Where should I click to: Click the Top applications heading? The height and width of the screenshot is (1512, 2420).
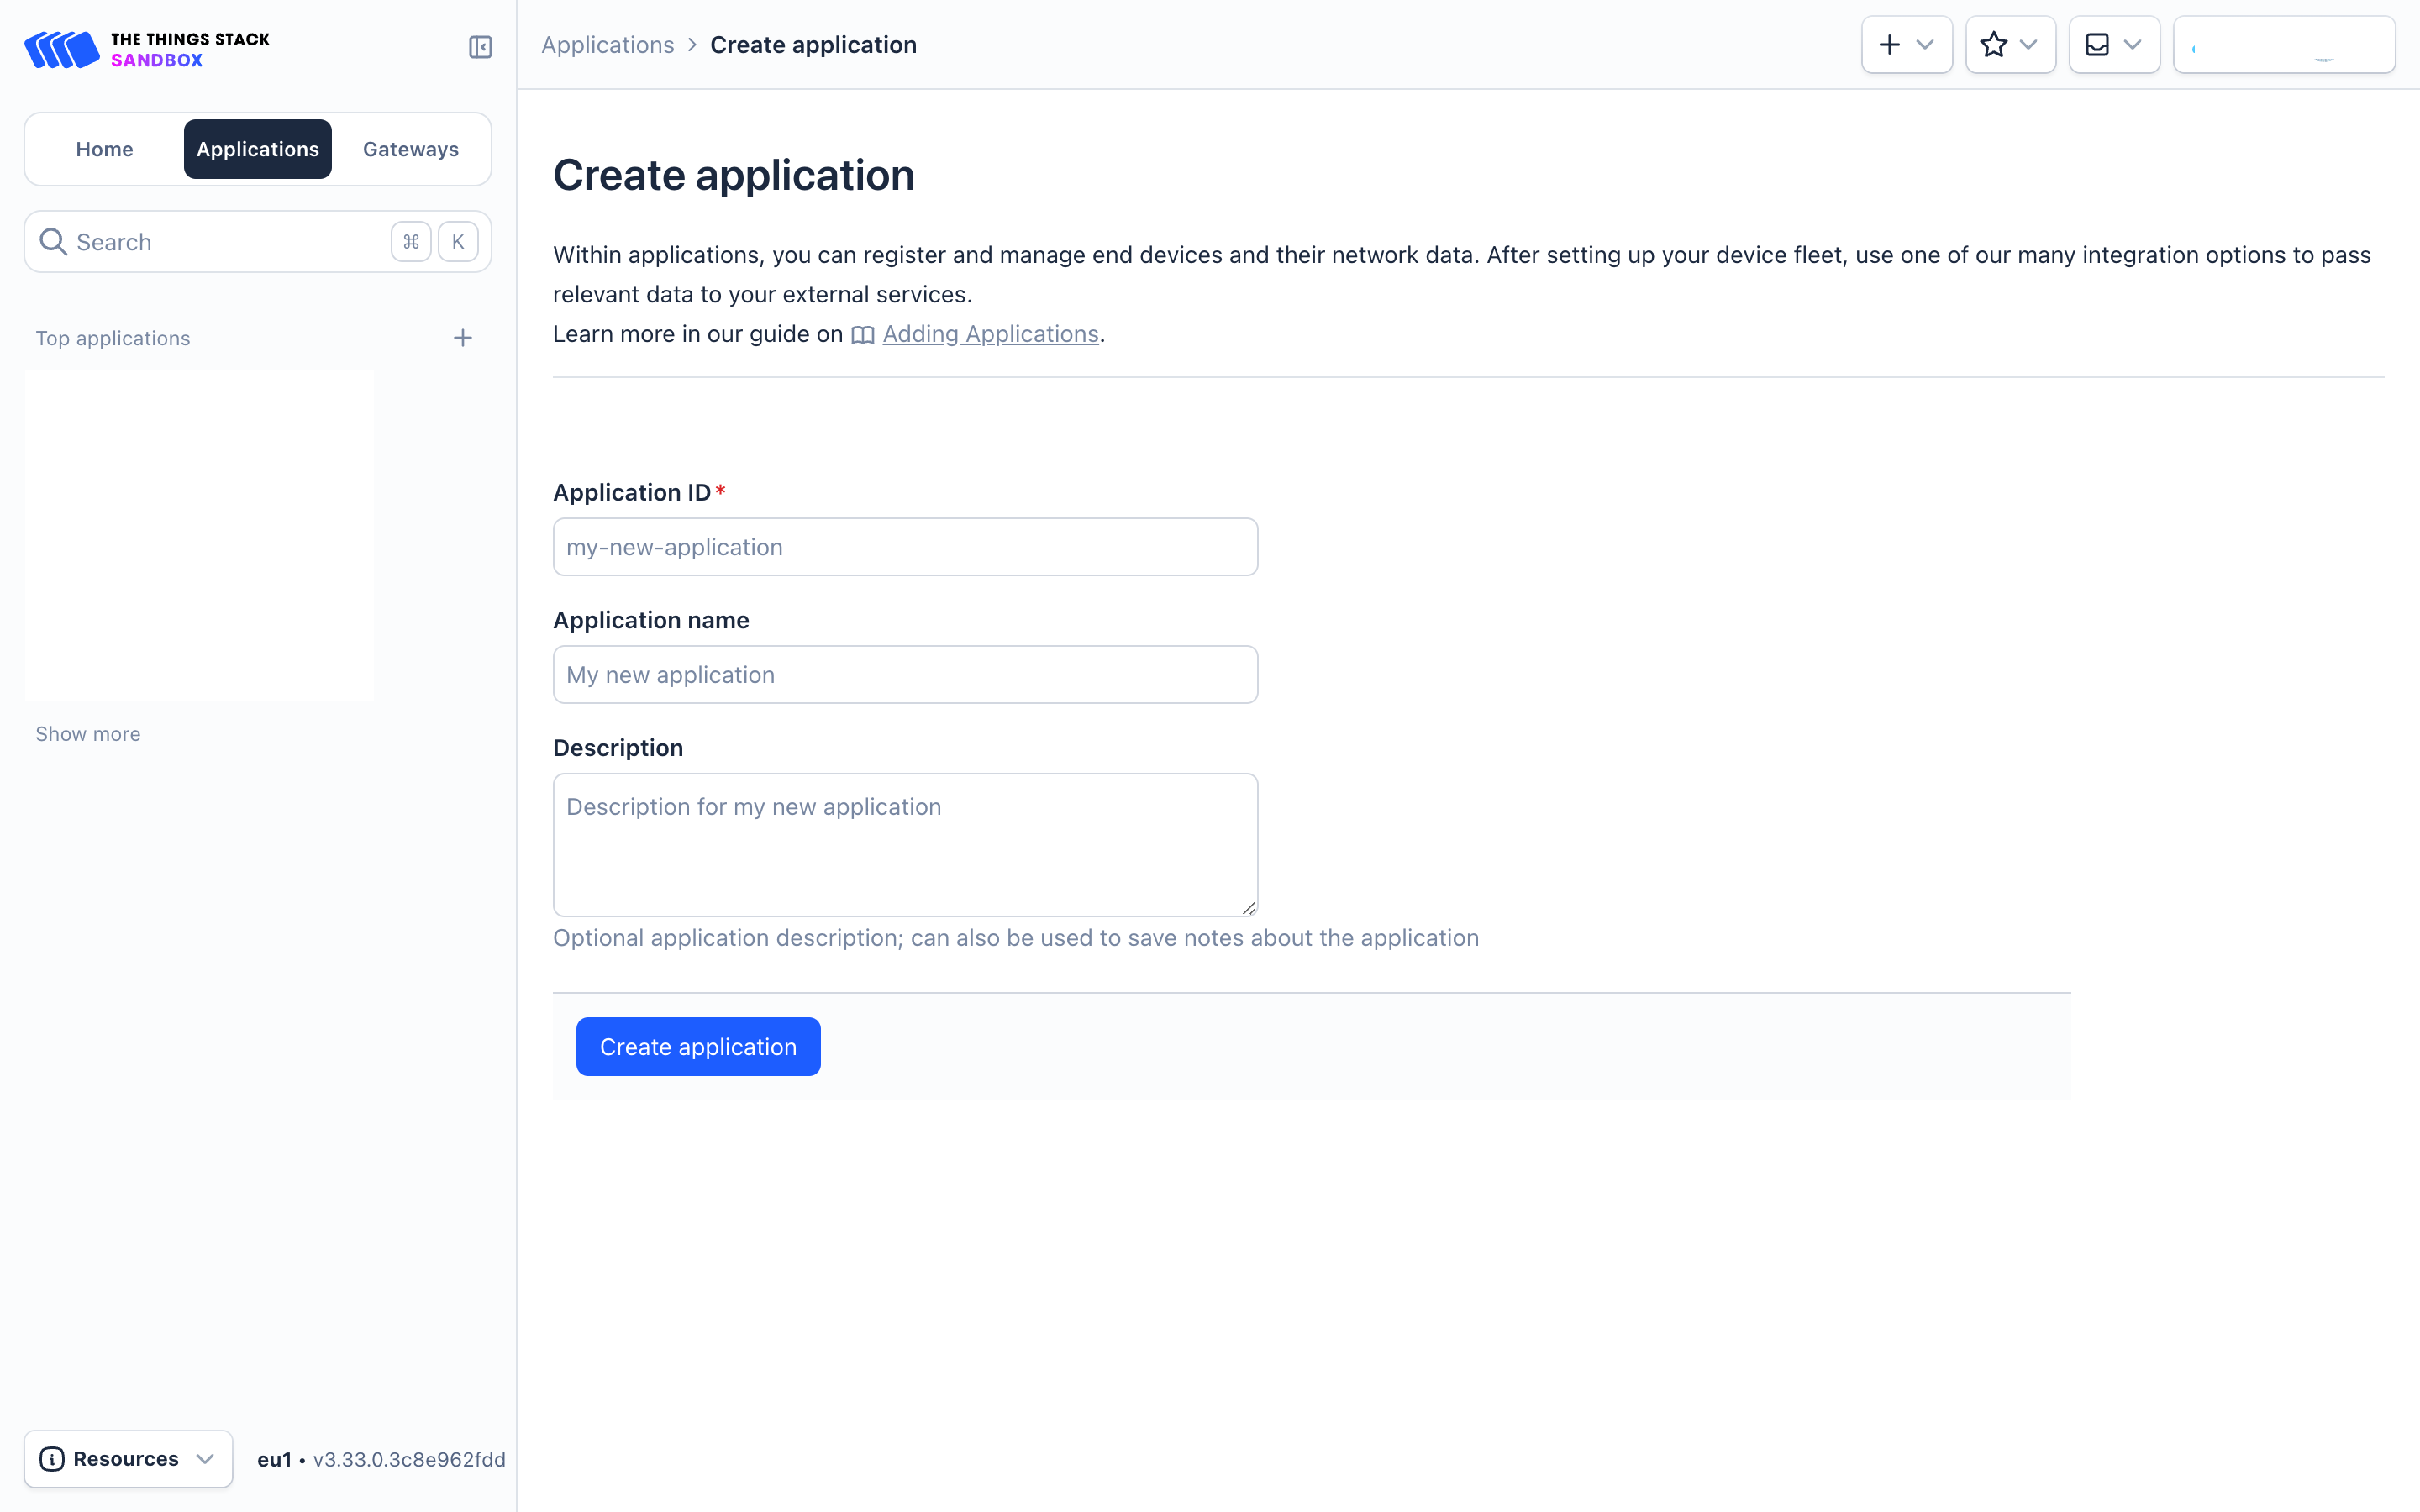(113, 338)
